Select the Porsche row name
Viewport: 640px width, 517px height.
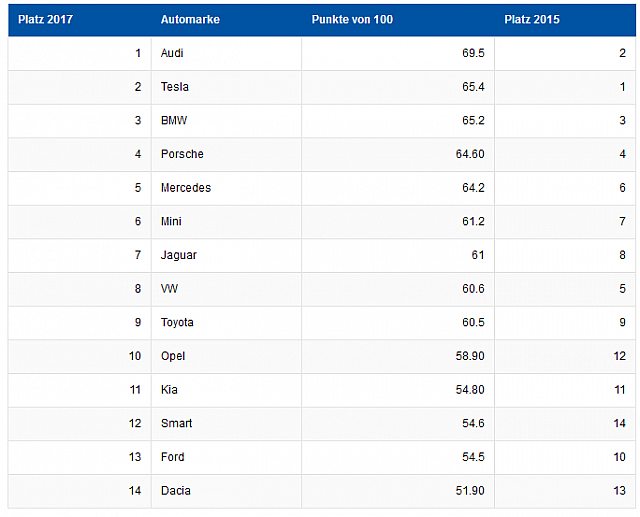click(181, 154)
